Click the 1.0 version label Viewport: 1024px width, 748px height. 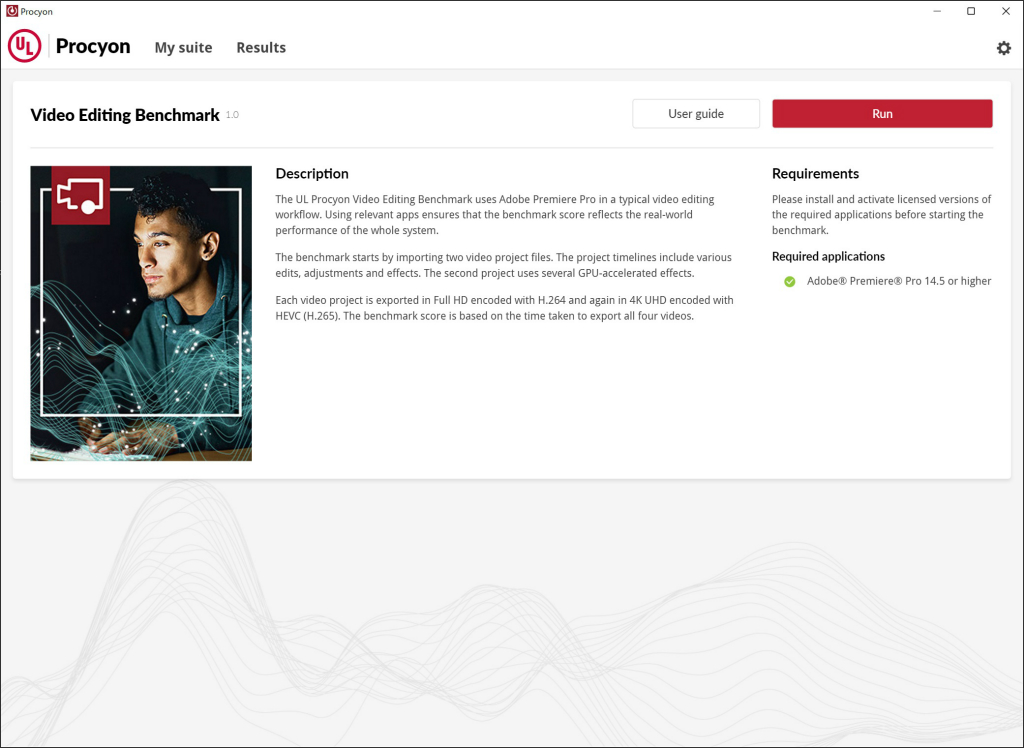232,115
